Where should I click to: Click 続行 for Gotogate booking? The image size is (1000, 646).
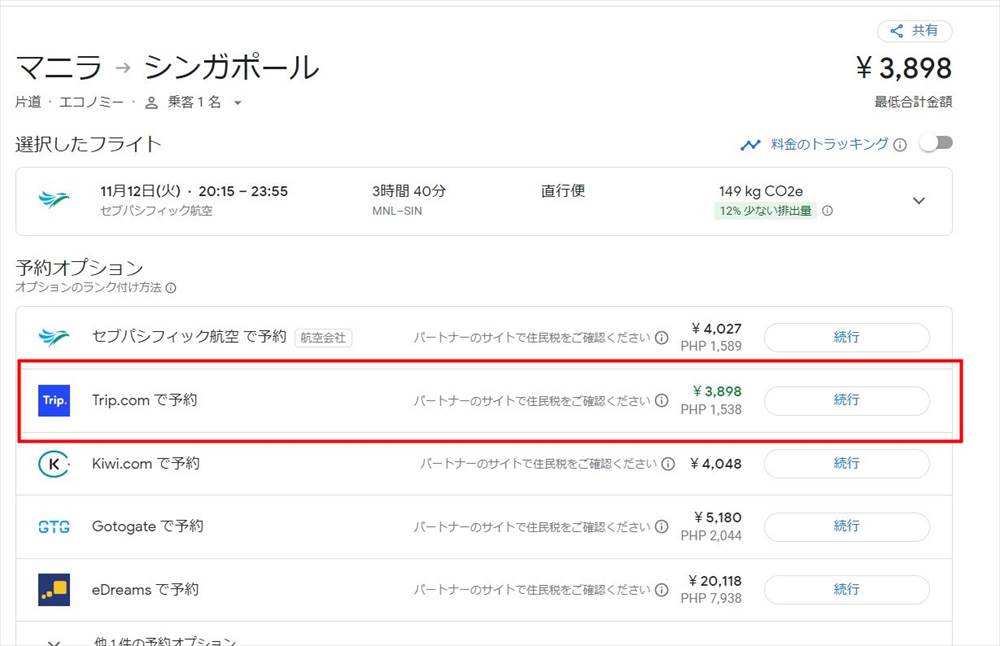click(x=846, y=526)
